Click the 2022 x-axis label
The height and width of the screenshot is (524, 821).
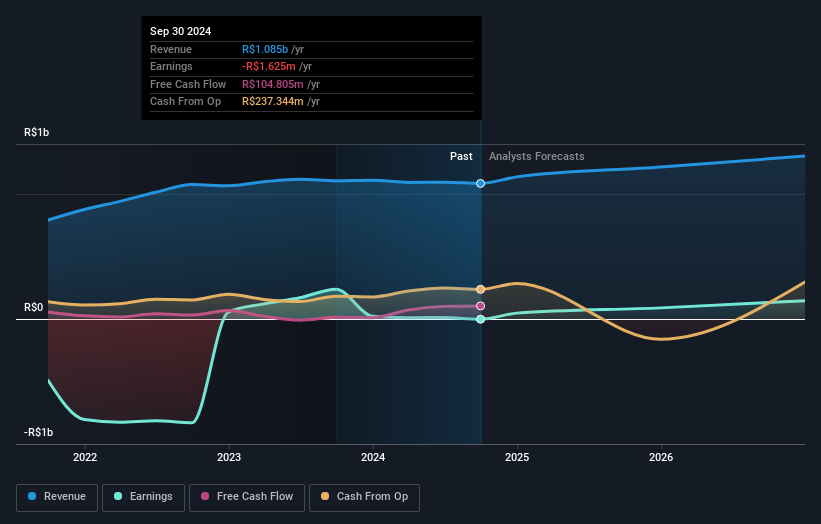tap(85, 458)
